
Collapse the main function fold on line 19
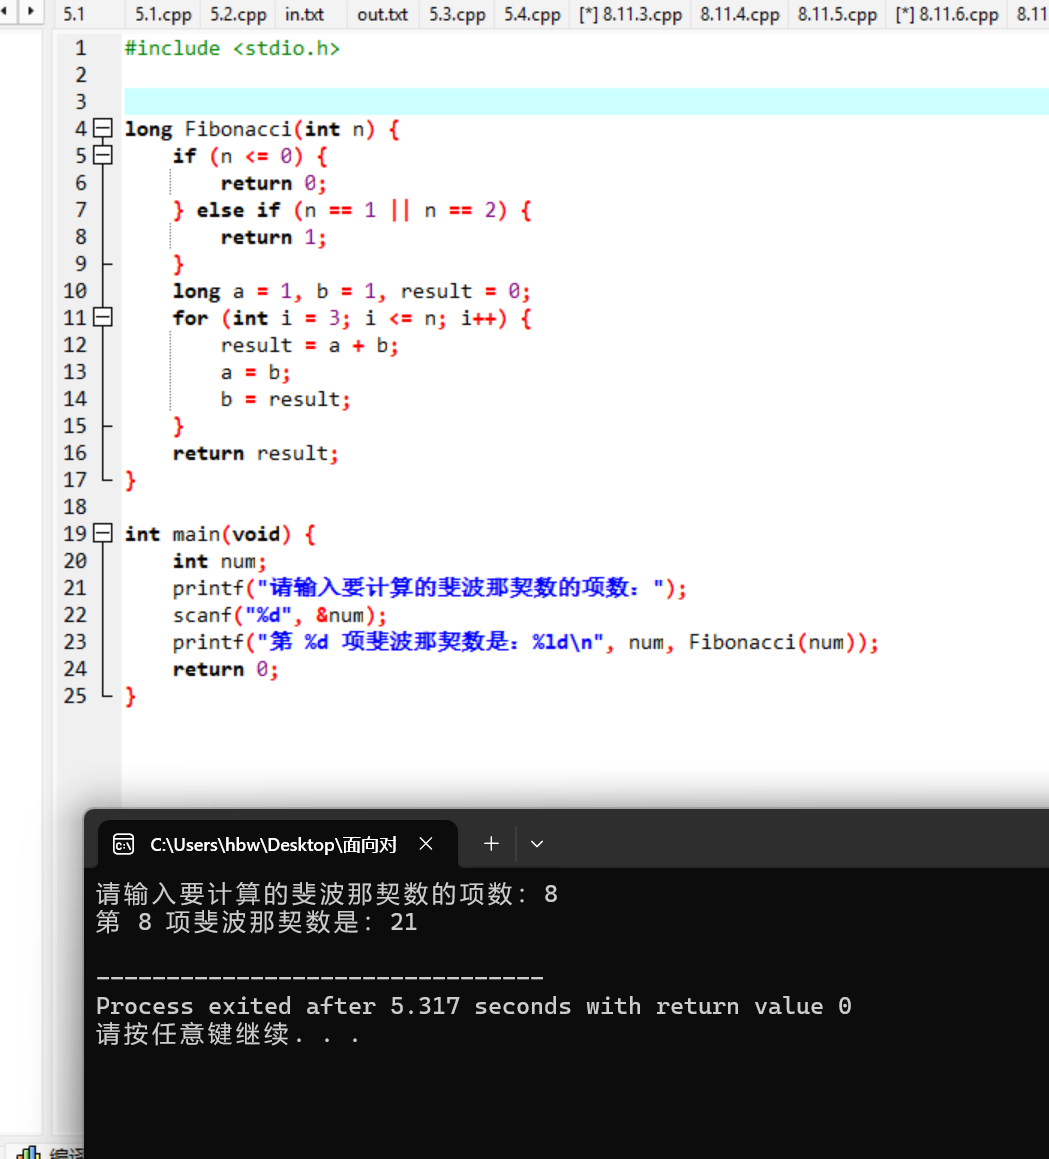[103, 534]
